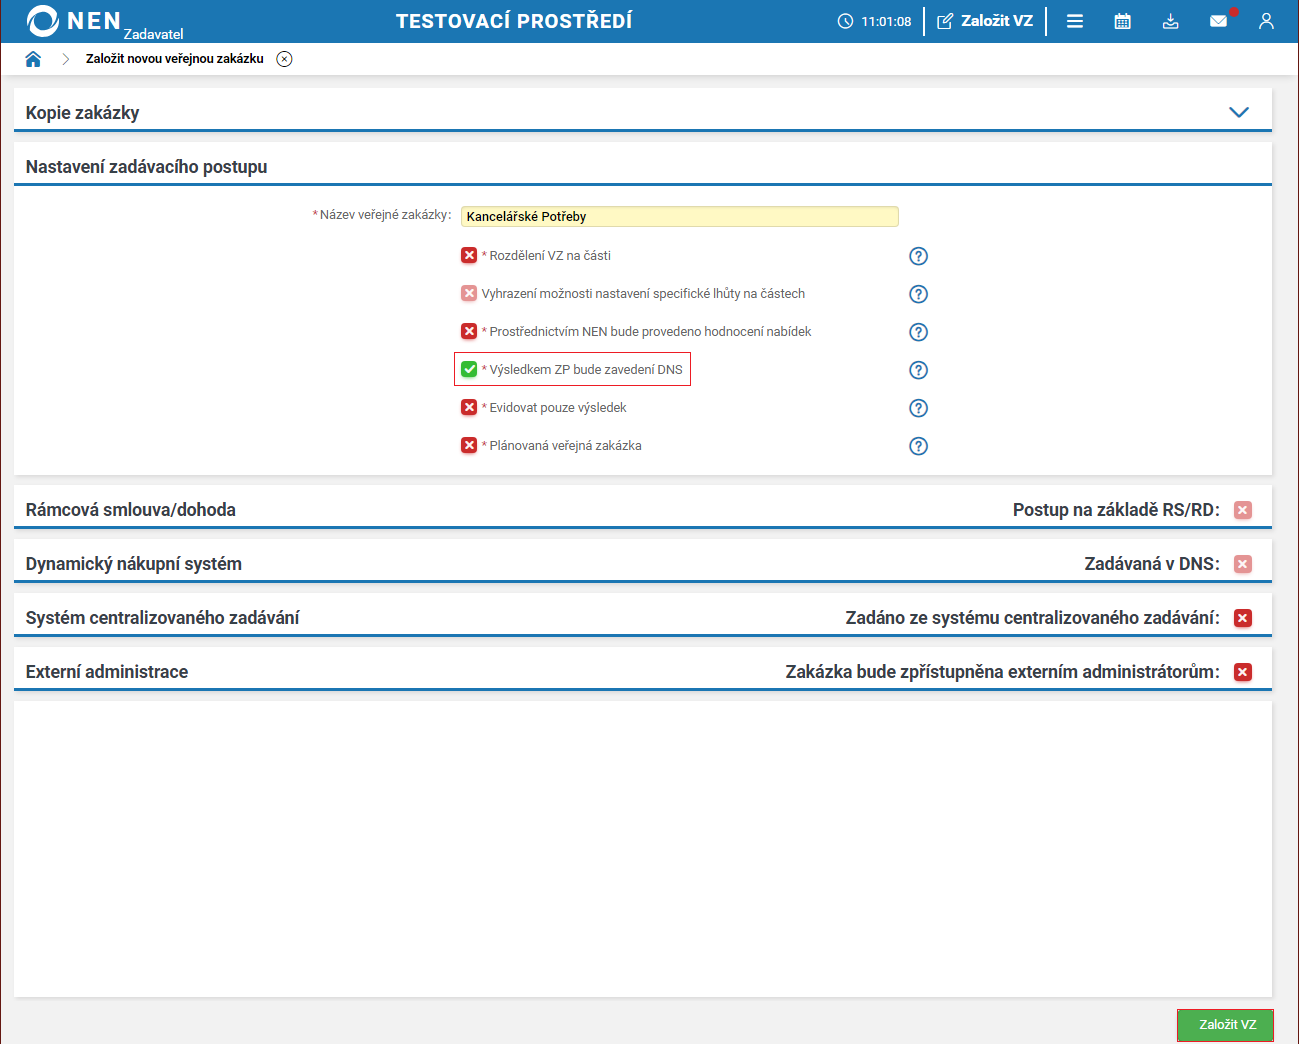Show help for Evidovat pouze výsledek
1299x1044 pixels.
pos(918,408)
